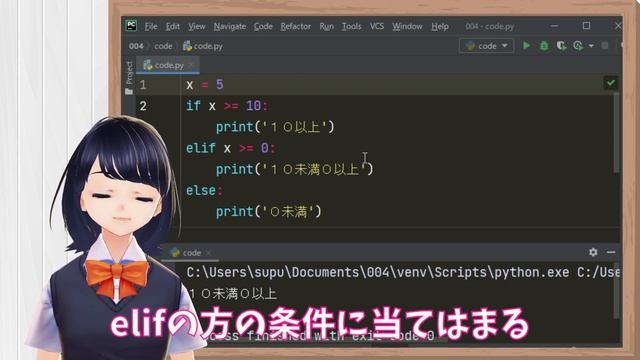640x360 pixels.
Task: Minimize the PyCharm window
Action: click(554, 26)
